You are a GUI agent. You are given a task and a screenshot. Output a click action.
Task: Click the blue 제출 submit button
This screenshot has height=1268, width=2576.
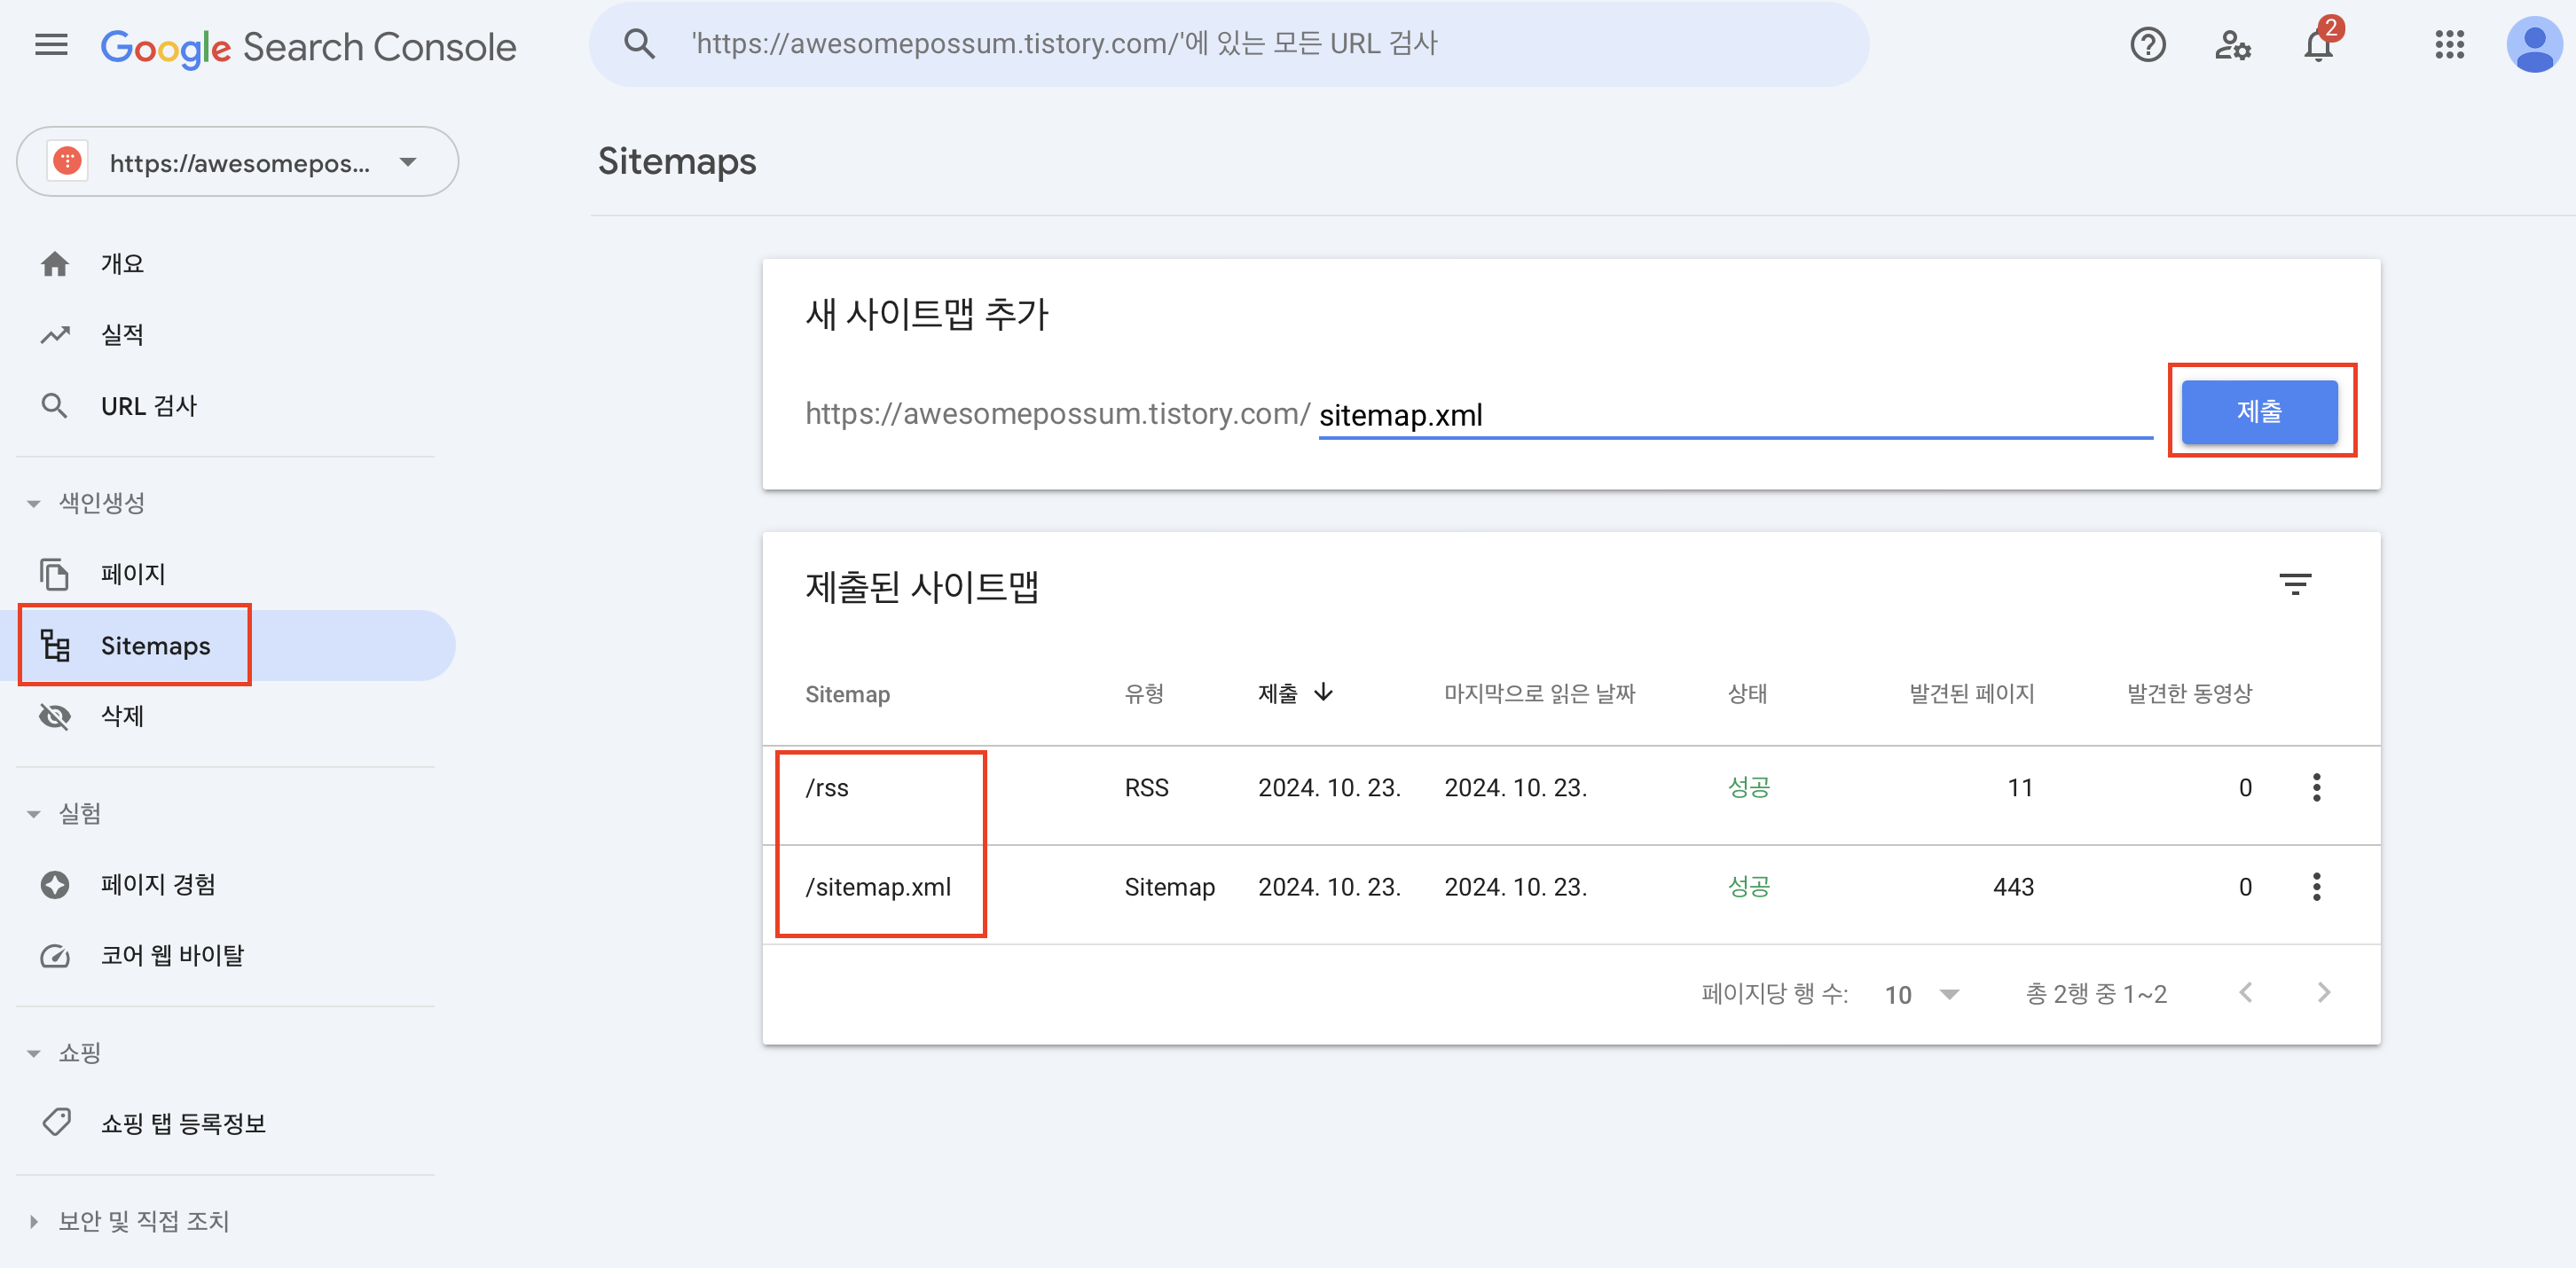point(2259,411)
